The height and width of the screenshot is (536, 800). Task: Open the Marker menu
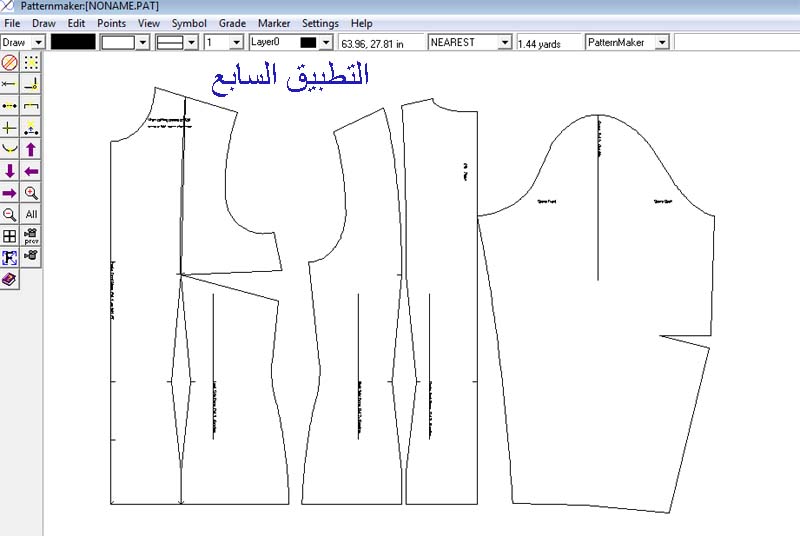tap(274, 23)
